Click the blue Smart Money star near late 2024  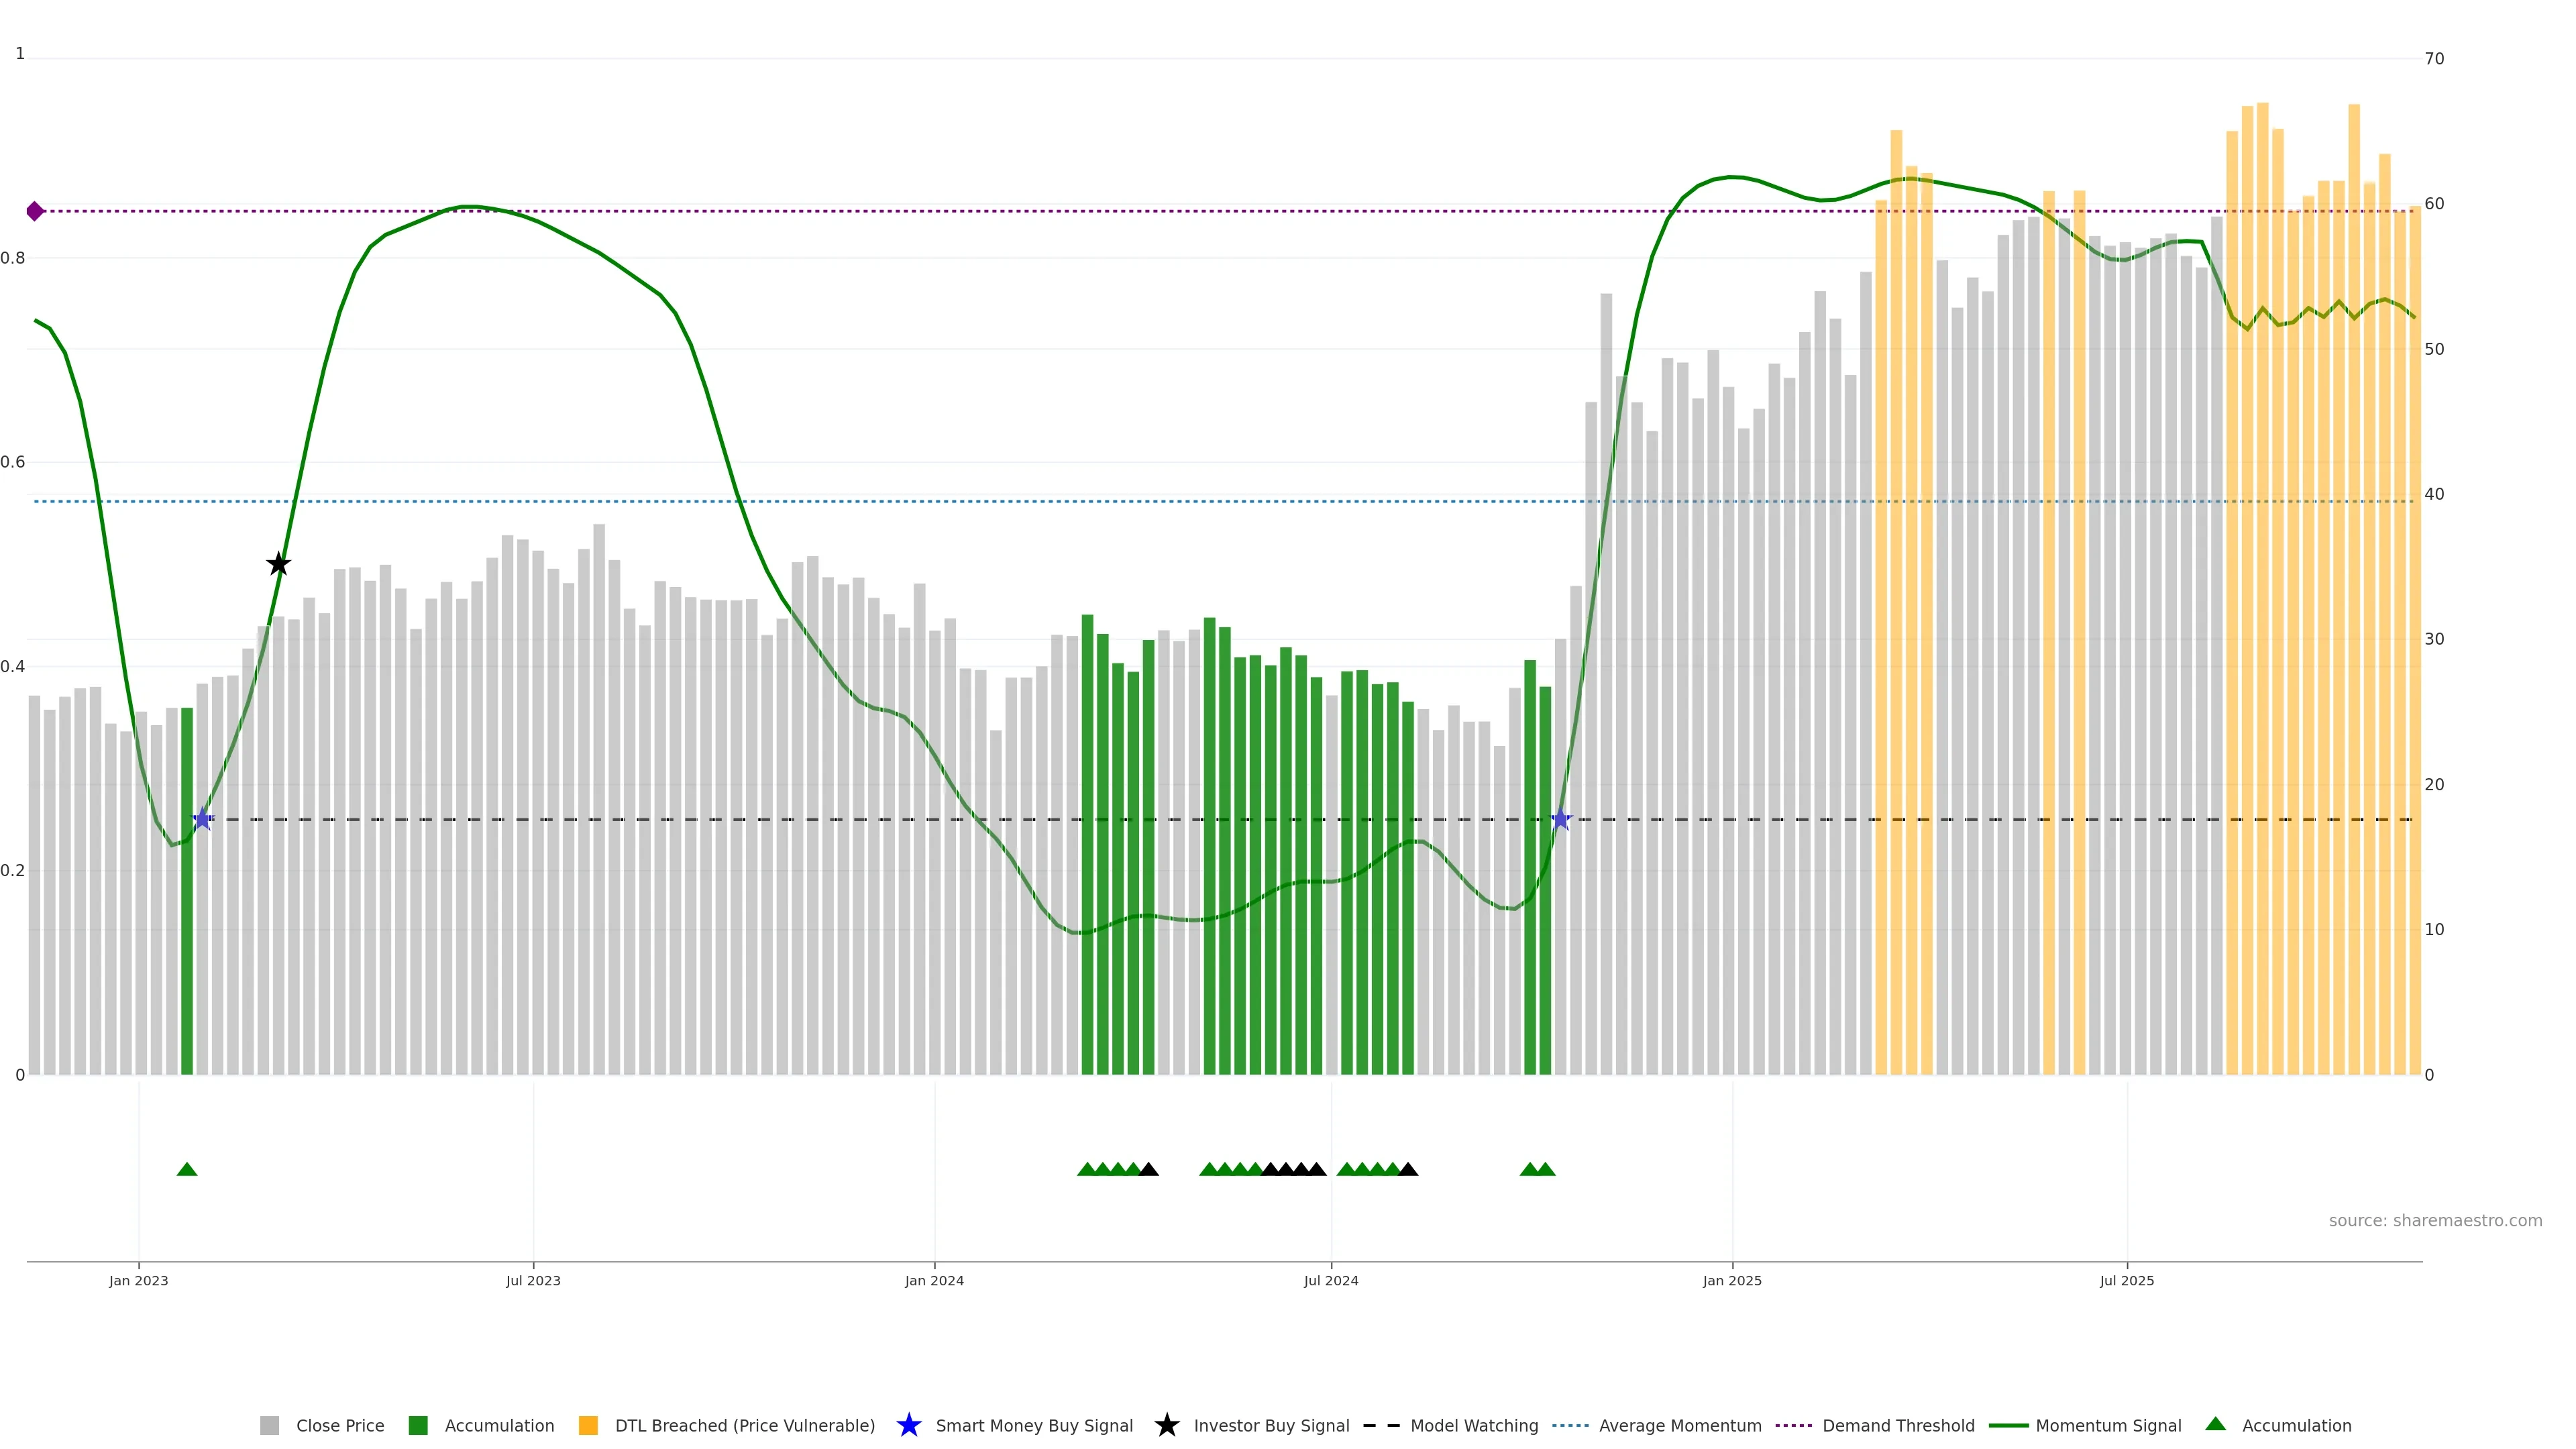point(1561,819)
